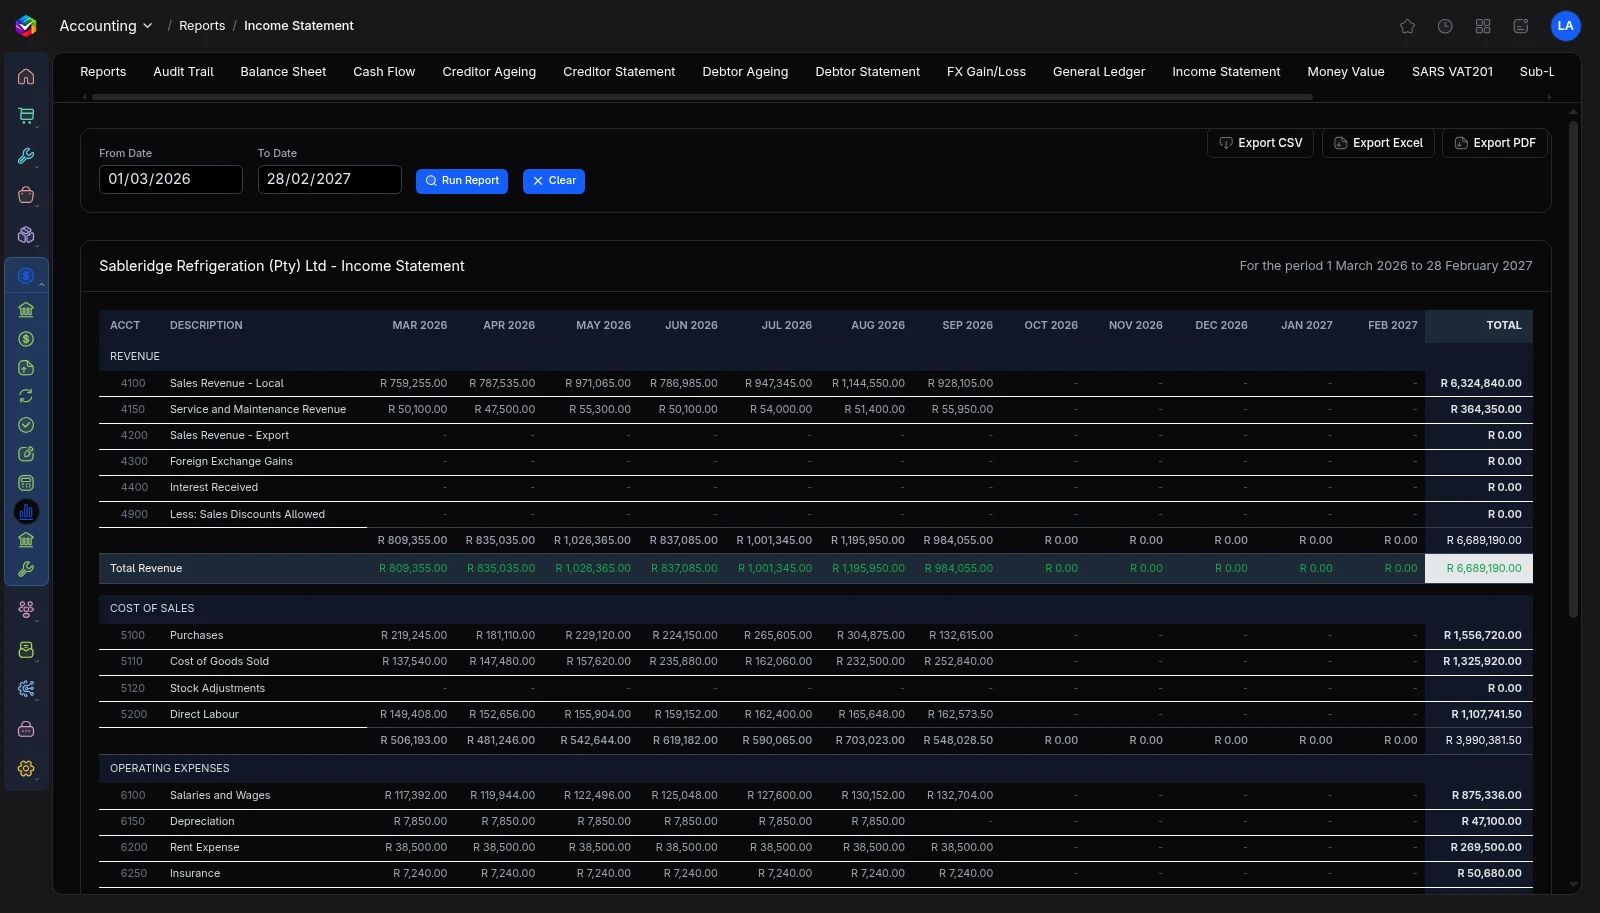1600x913 pixels.
Task: Switch to the Cash Flow tab
Action: (x=384, y=72)
